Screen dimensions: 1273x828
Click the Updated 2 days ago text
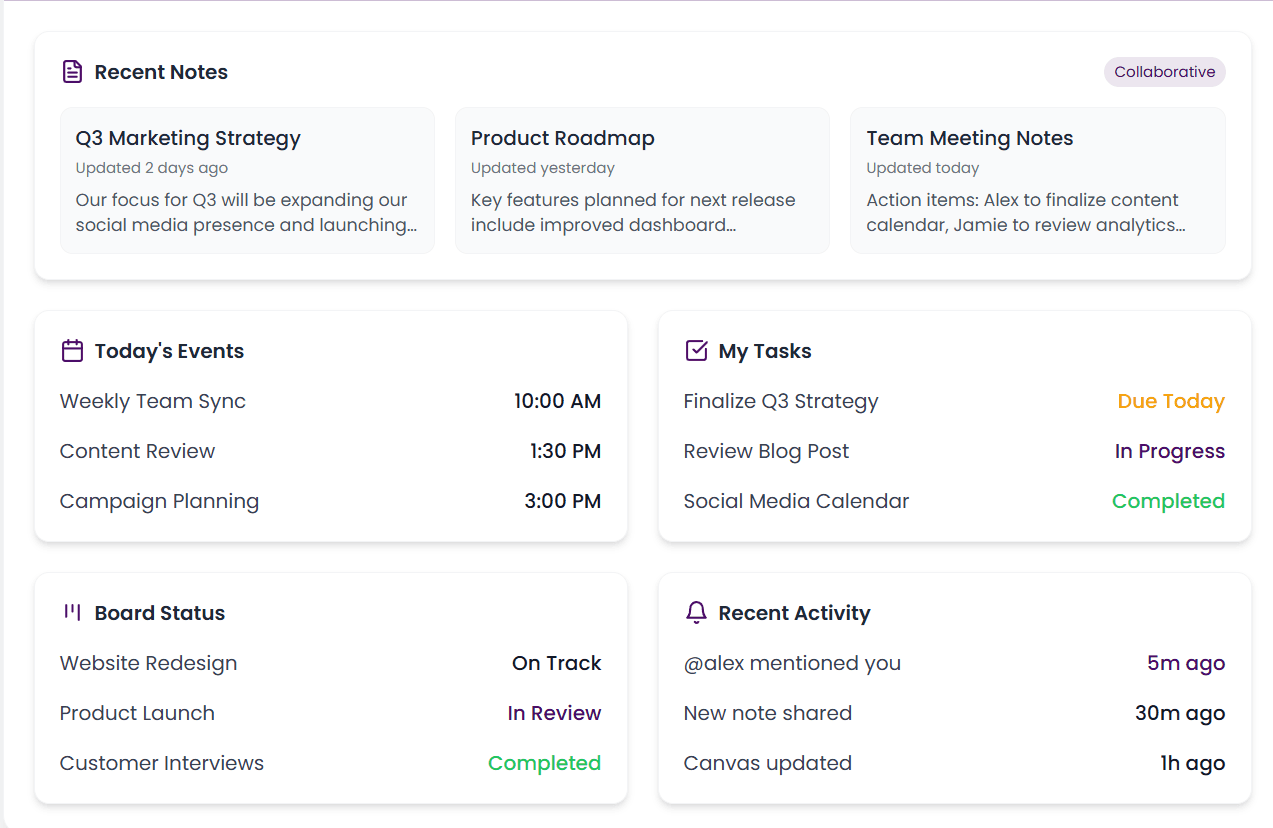(152, 168)
